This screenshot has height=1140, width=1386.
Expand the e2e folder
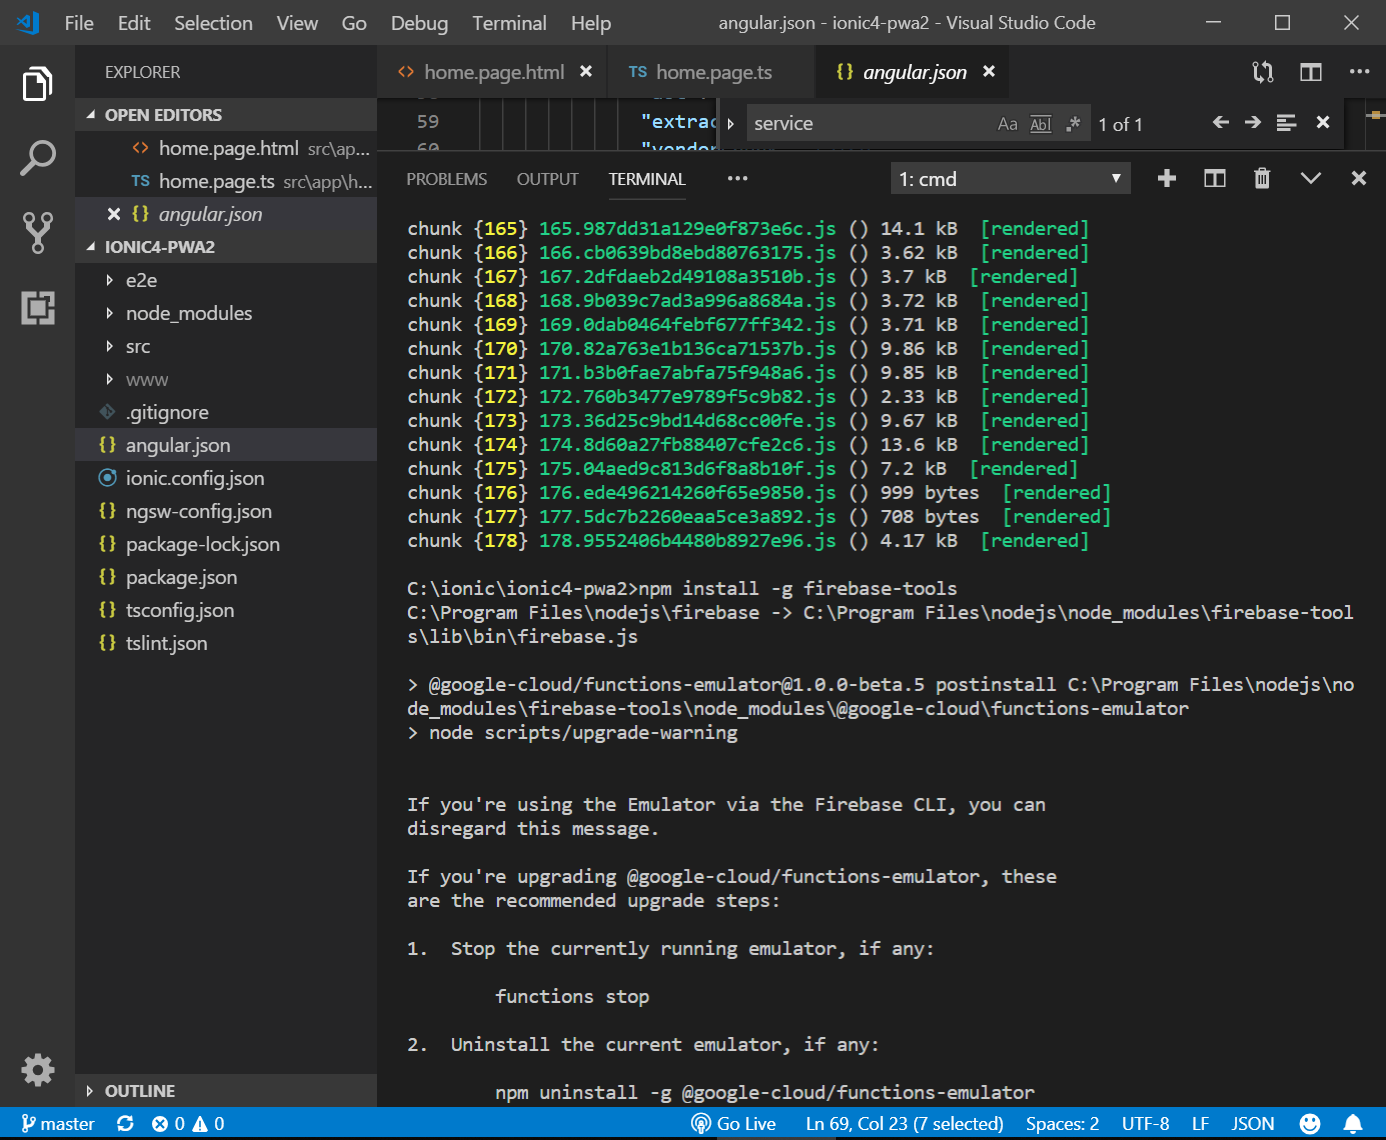pyautogui.click(x=109, y=280)
